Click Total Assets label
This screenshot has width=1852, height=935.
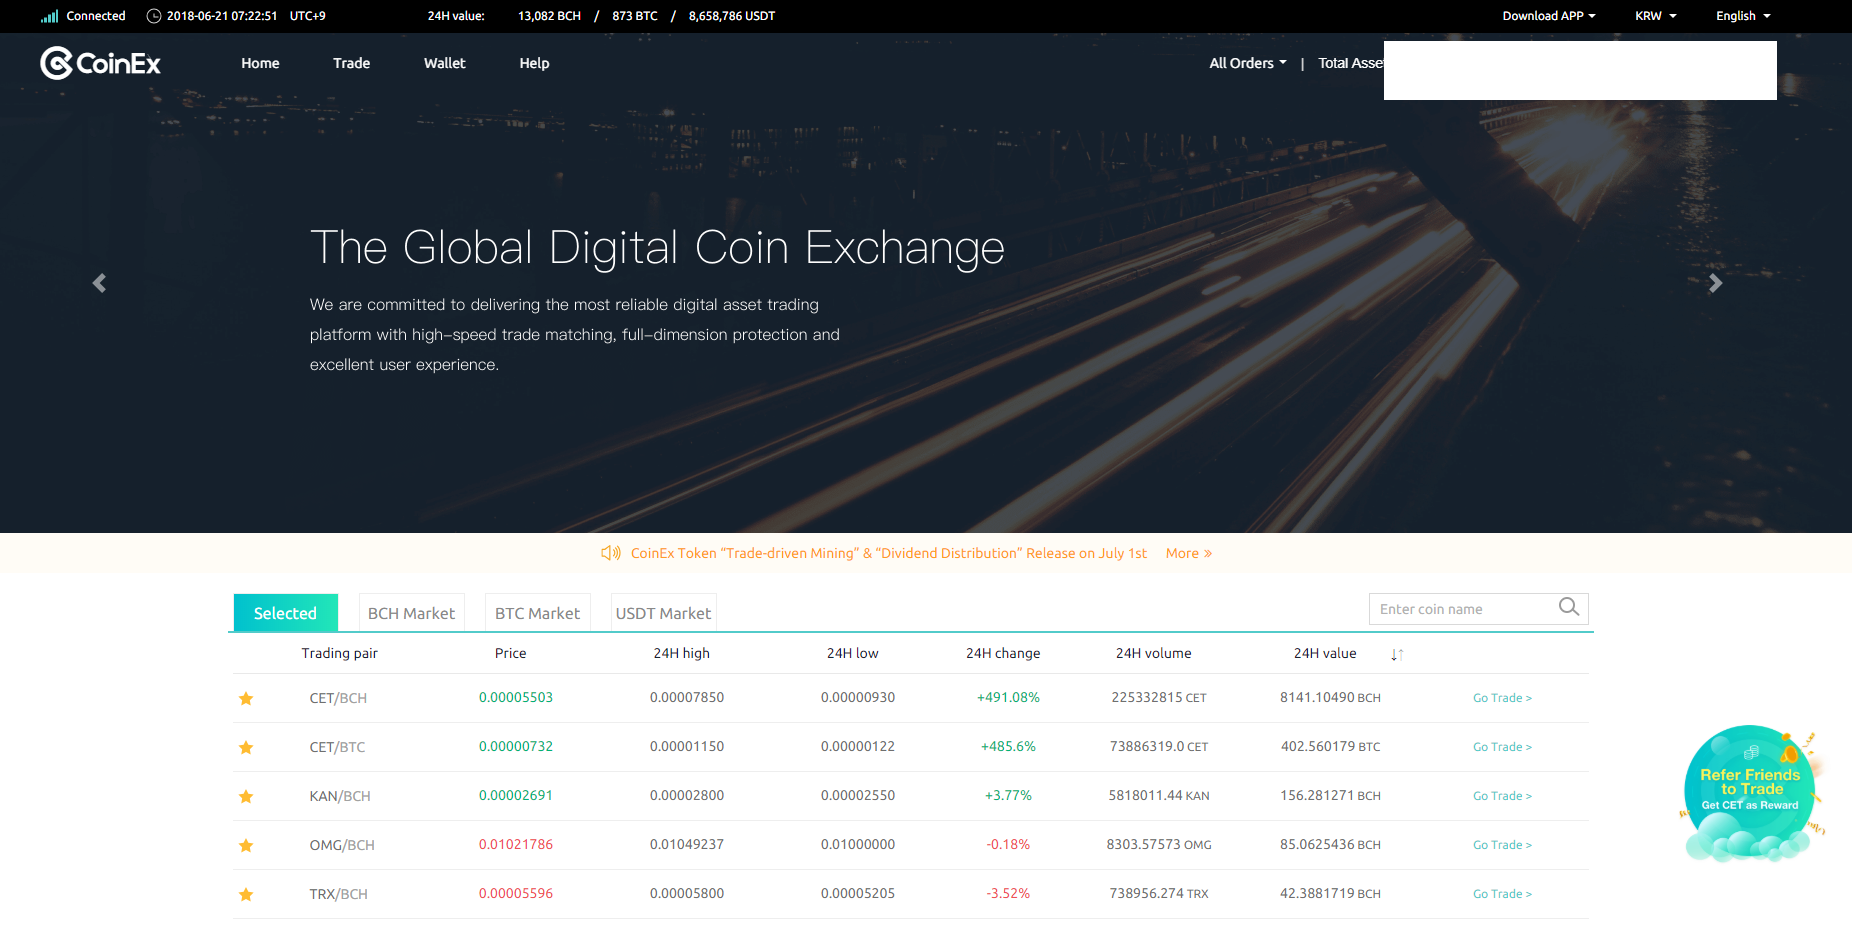1351,63
